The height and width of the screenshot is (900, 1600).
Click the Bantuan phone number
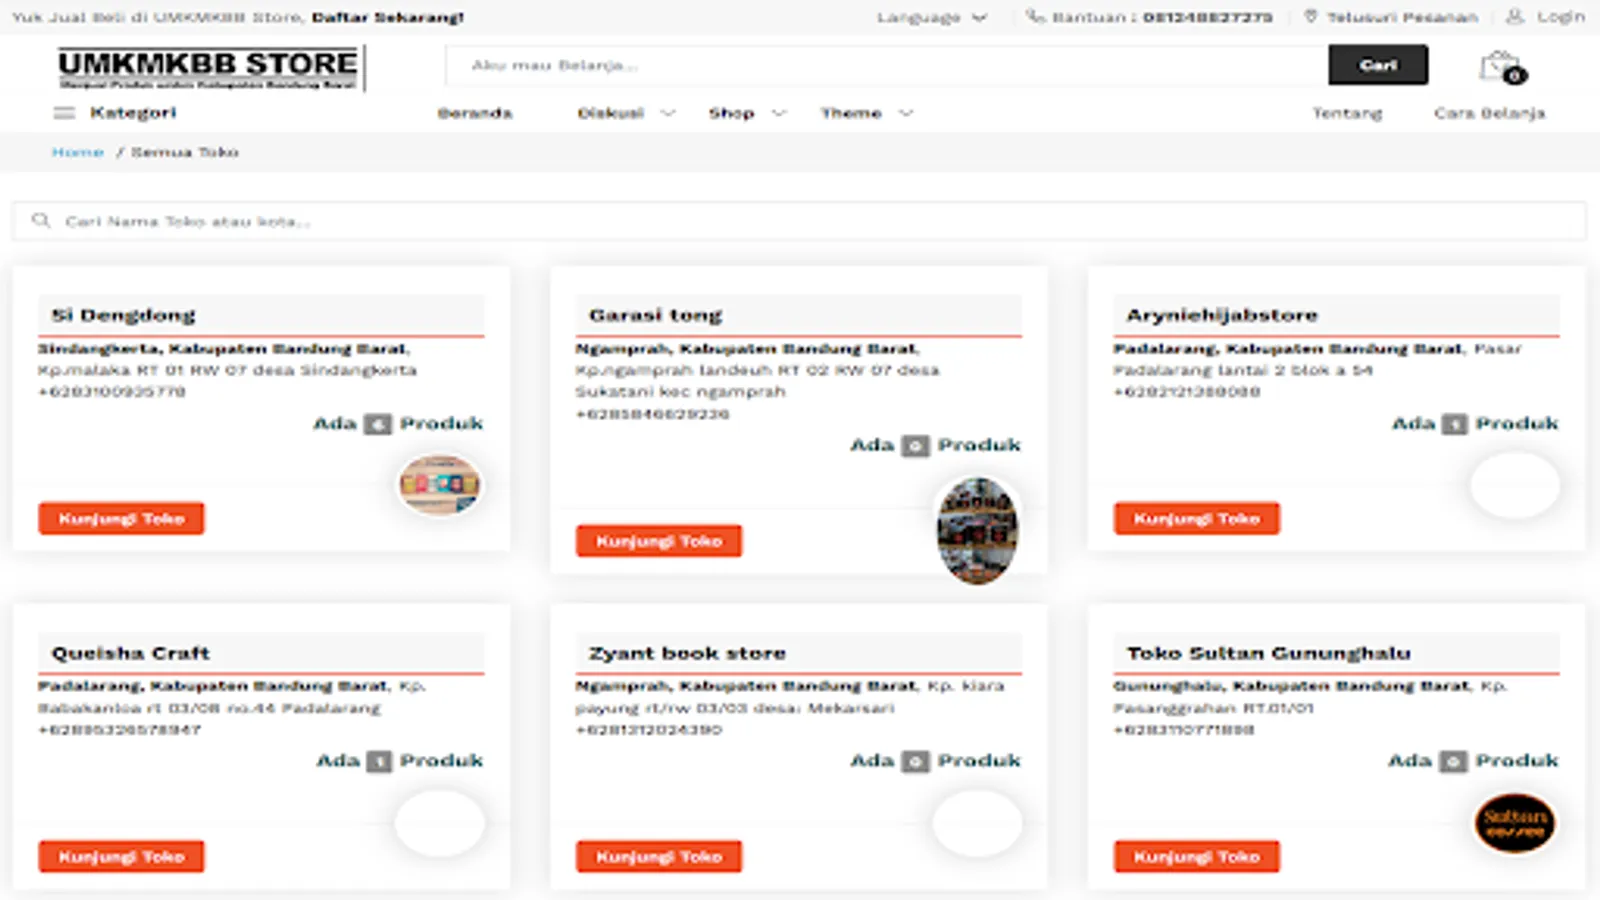point(1208,17)
